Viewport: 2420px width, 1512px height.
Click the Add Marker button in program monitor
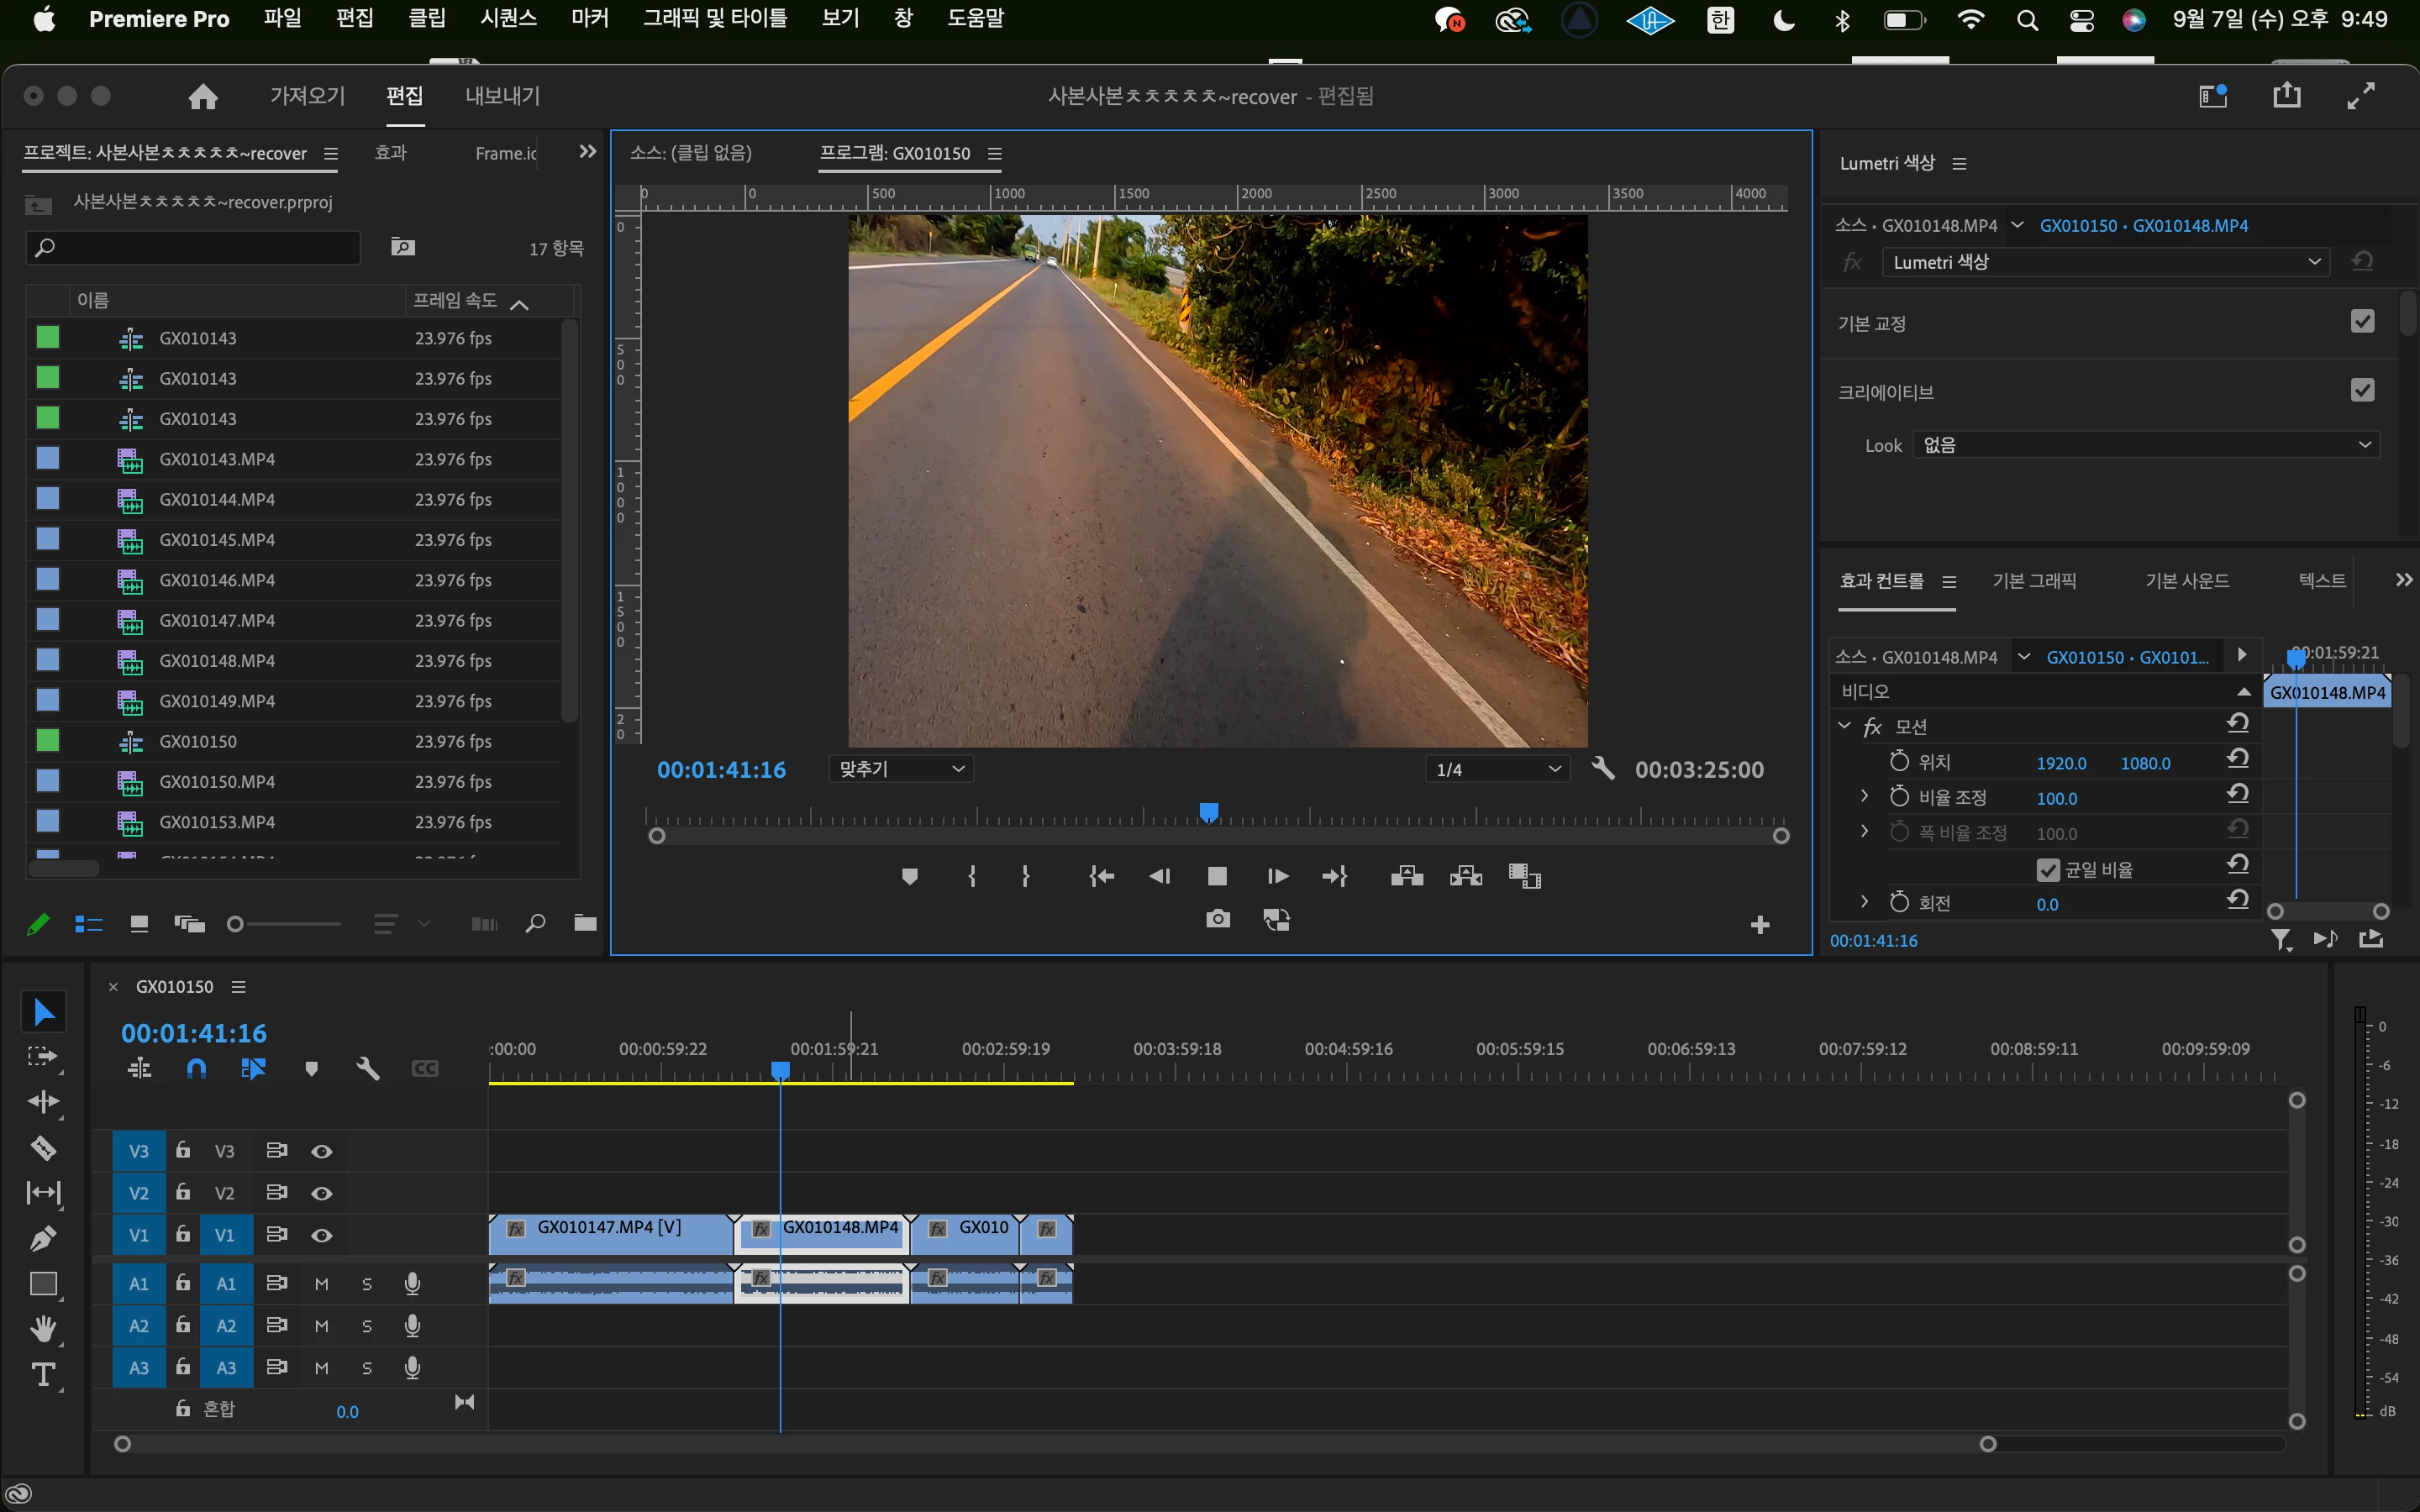point(909,877)
